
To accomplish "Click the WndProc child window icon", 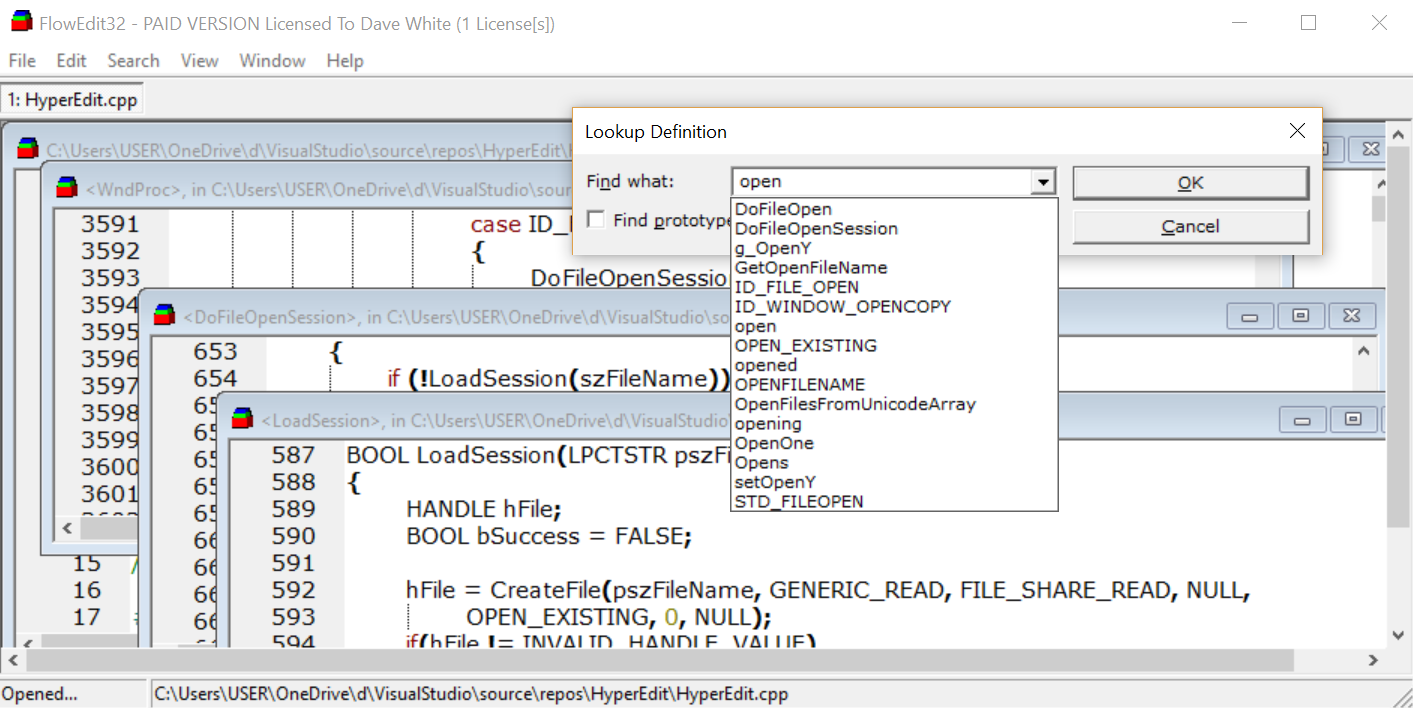I will (x=67, y=188).
